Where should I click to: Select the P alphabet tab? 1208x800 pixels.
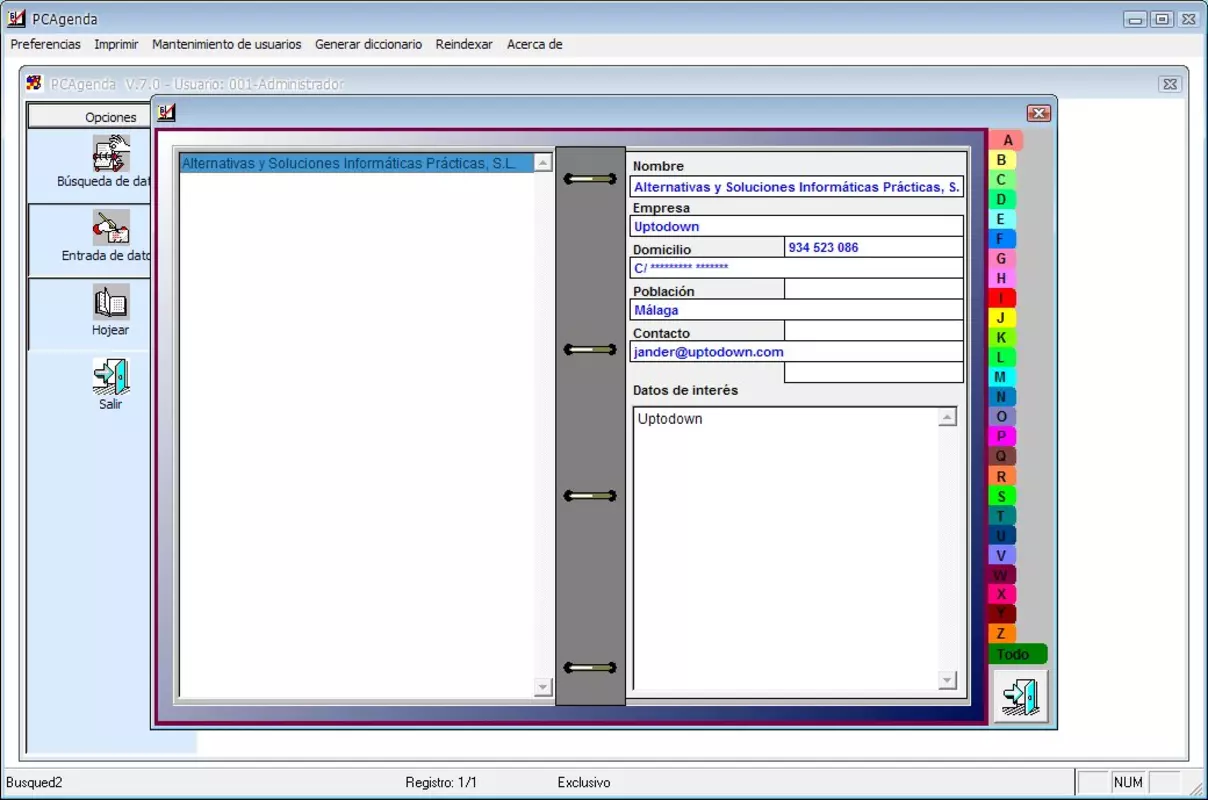click(x=1002, y=437)
